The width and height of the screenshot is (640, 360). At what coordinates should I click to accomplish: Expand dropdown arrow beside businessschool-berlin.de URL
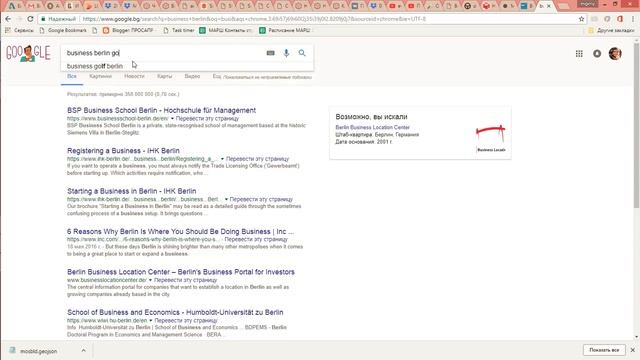[x=172, y=118]
